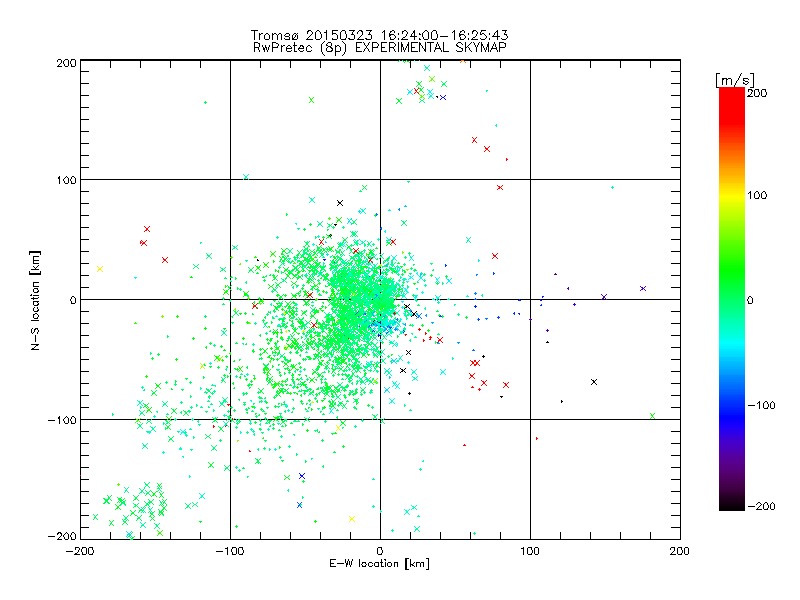Click the y-axis tick label '100'

click(66, 180)
